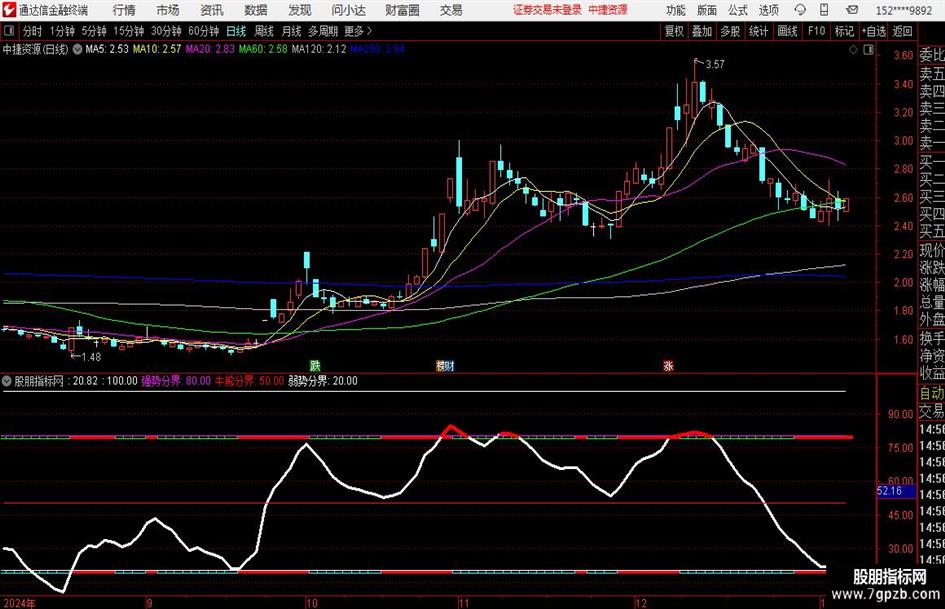Switch to 月线 monthly period
945x609 pixels.
[x=291, y=31]
